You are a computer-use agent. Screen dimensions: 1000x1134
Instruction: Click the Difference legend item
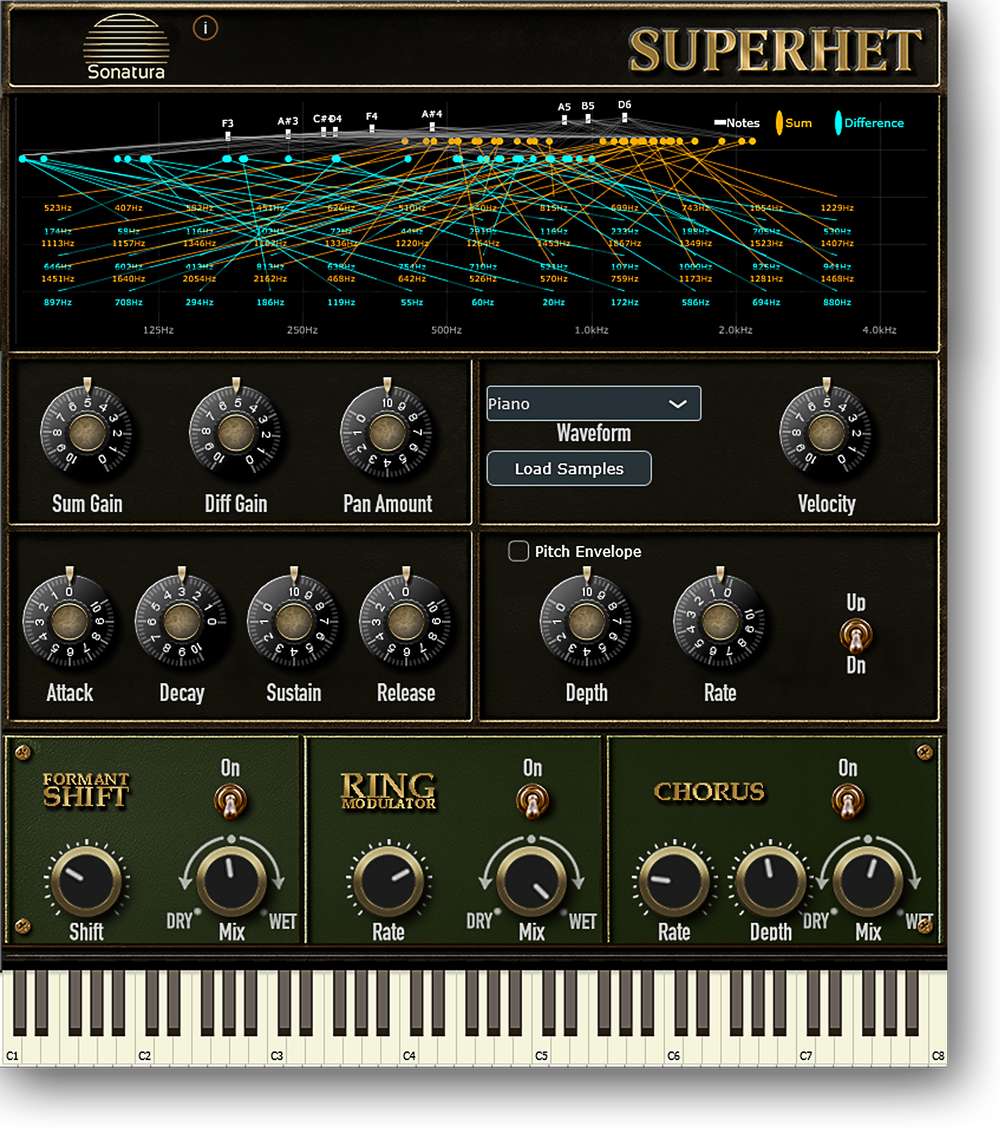(x=869, y=123)
